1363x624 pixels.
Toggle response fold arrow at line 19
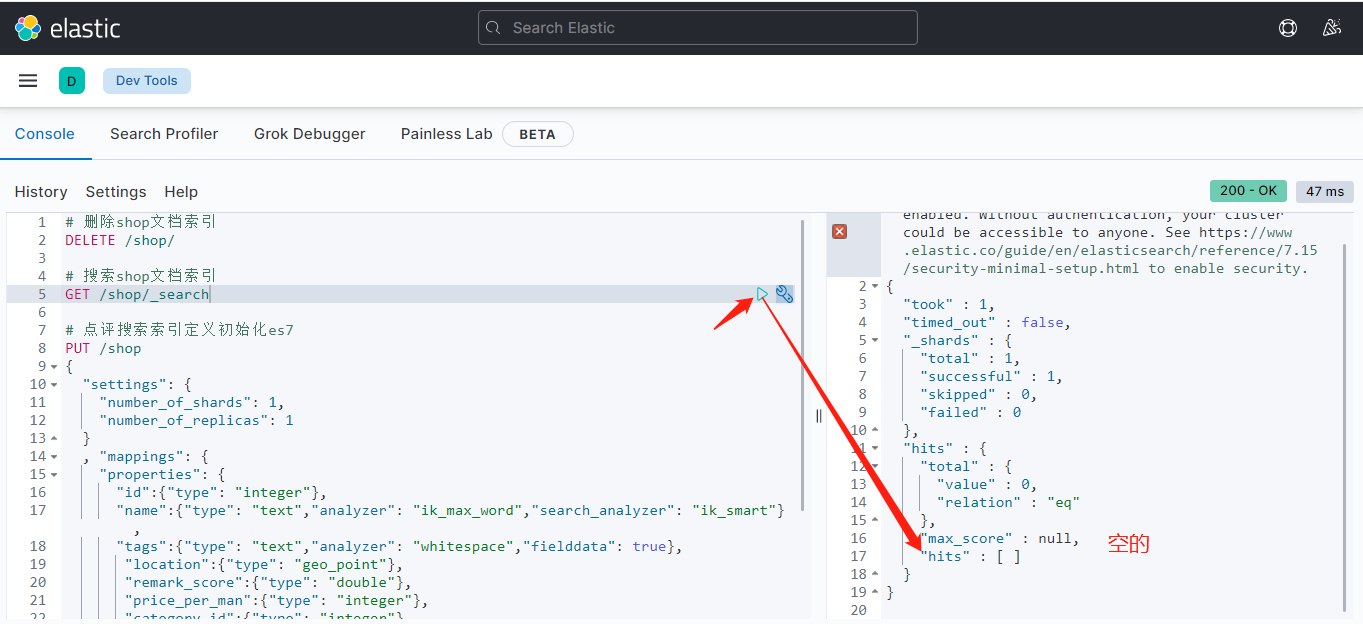[877, 593]
